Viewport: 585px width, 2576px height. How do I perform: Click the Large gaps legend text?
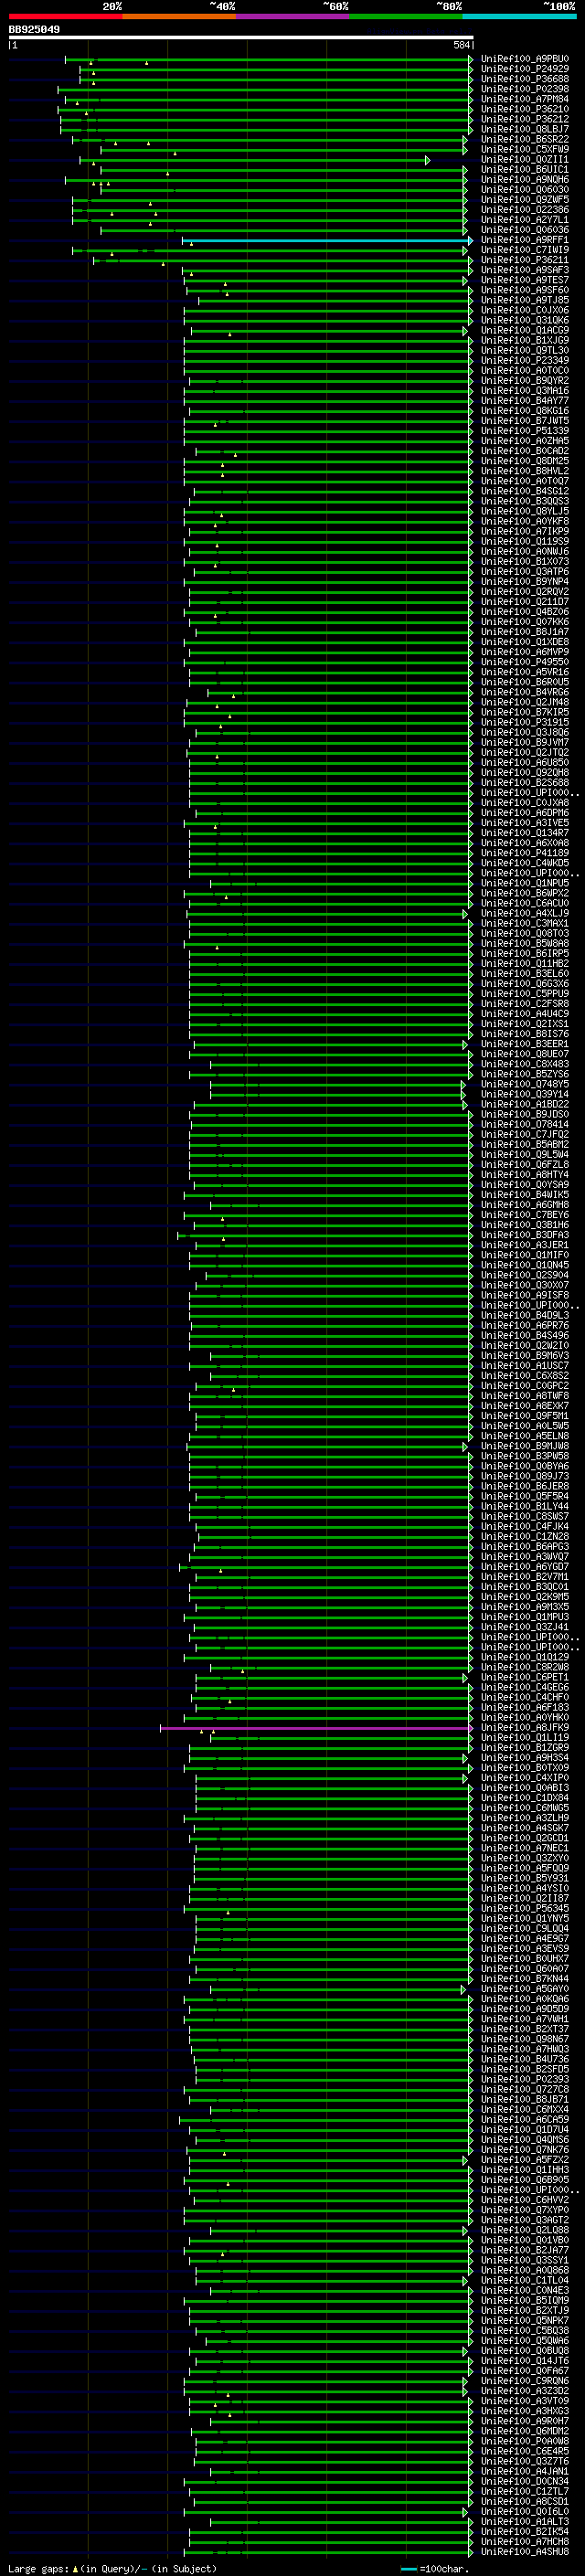click(38, 2568)
